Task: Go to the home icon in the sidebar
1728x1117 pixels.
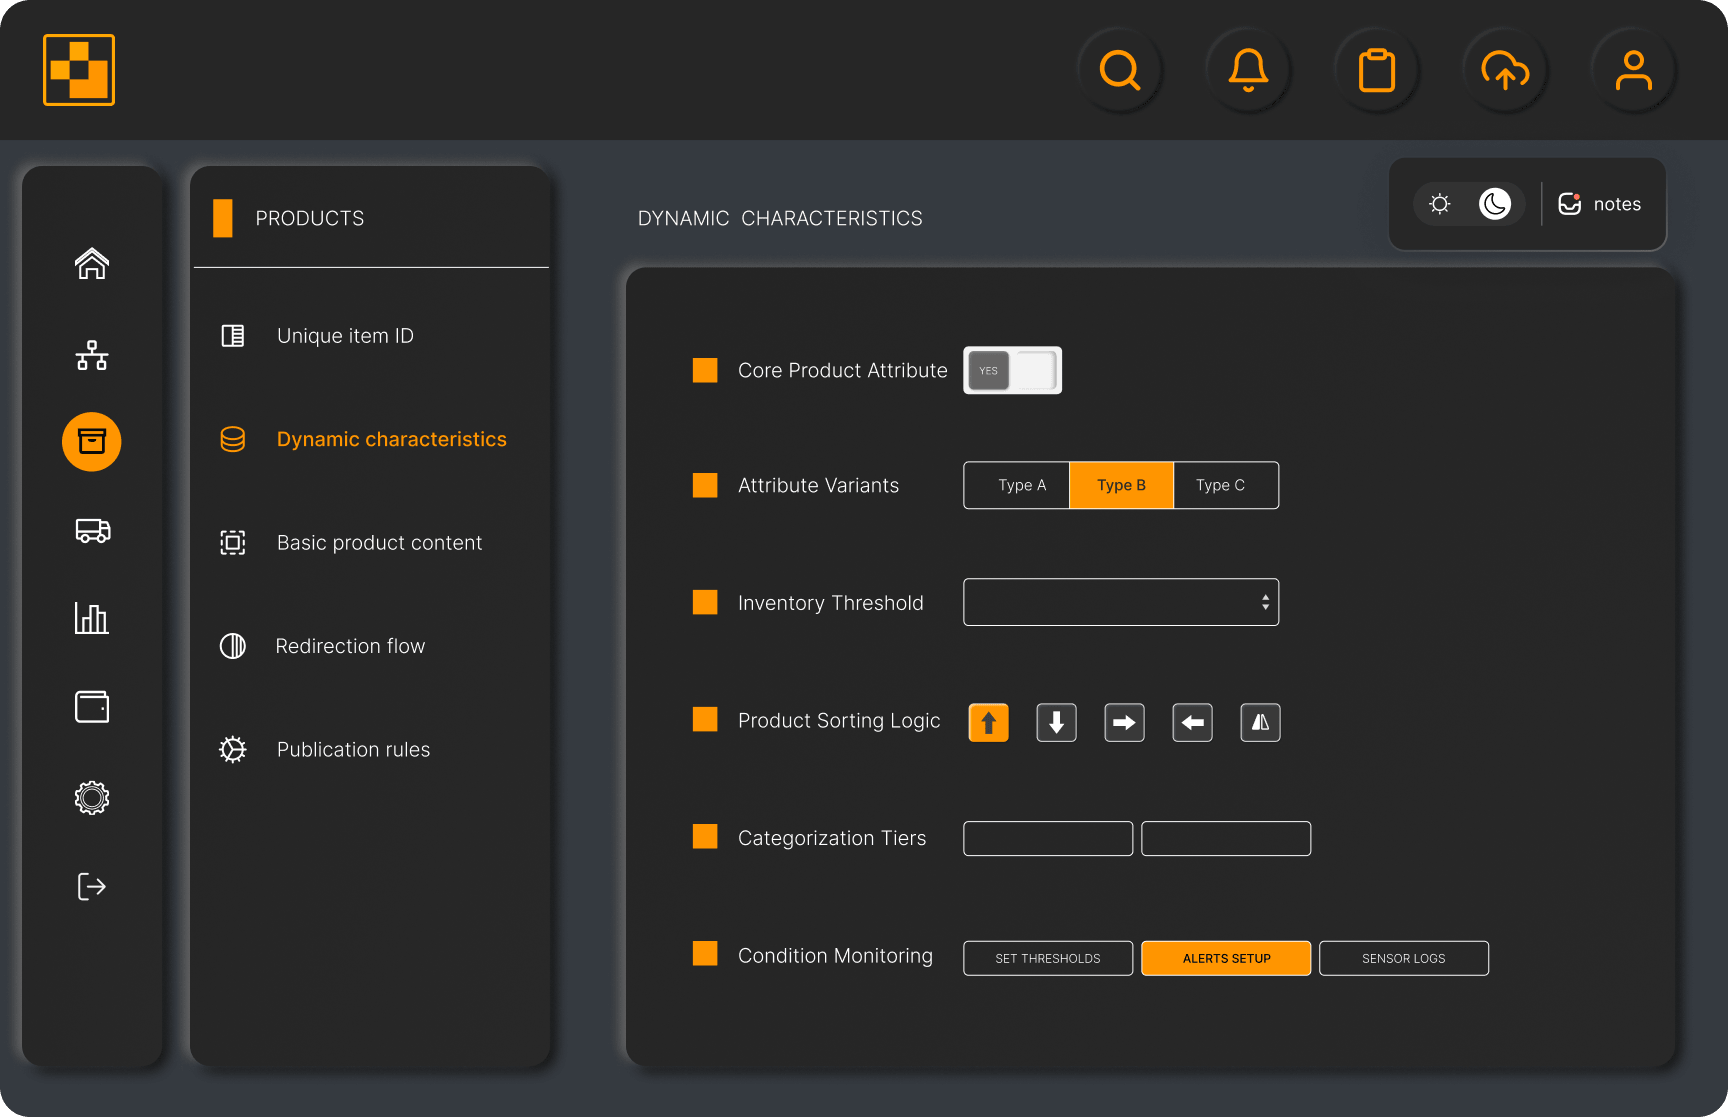Action: click(x=92, y=264)
